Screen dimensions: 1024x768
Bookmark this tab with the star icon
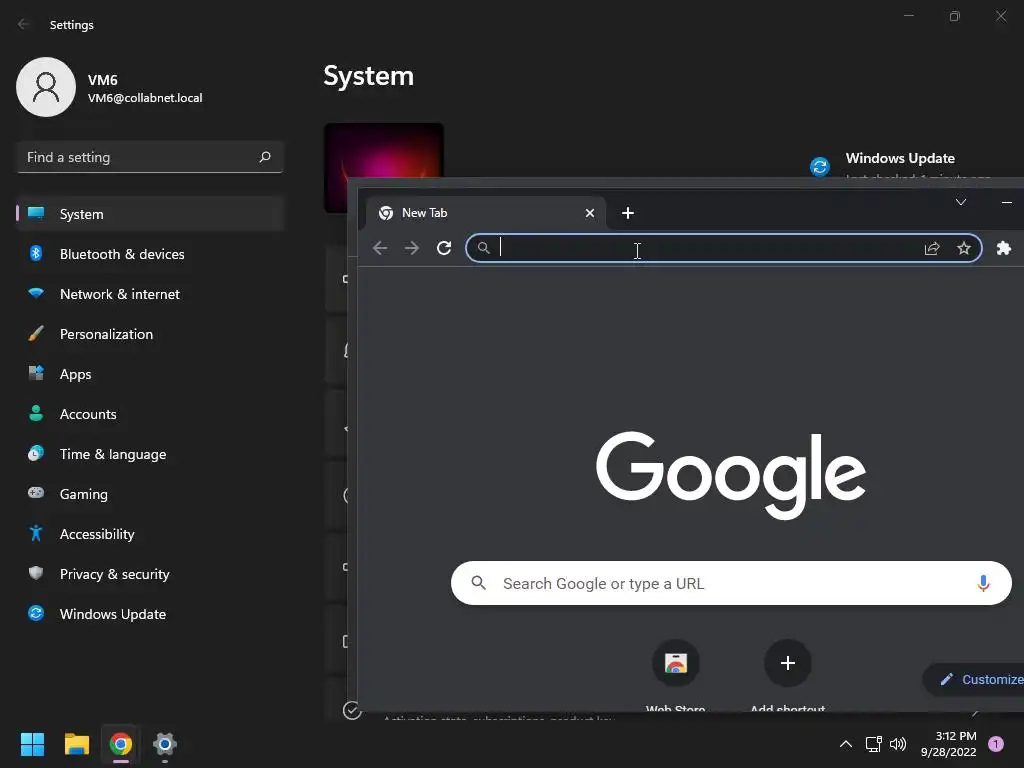pyautogui.click(x=964, y=248)
